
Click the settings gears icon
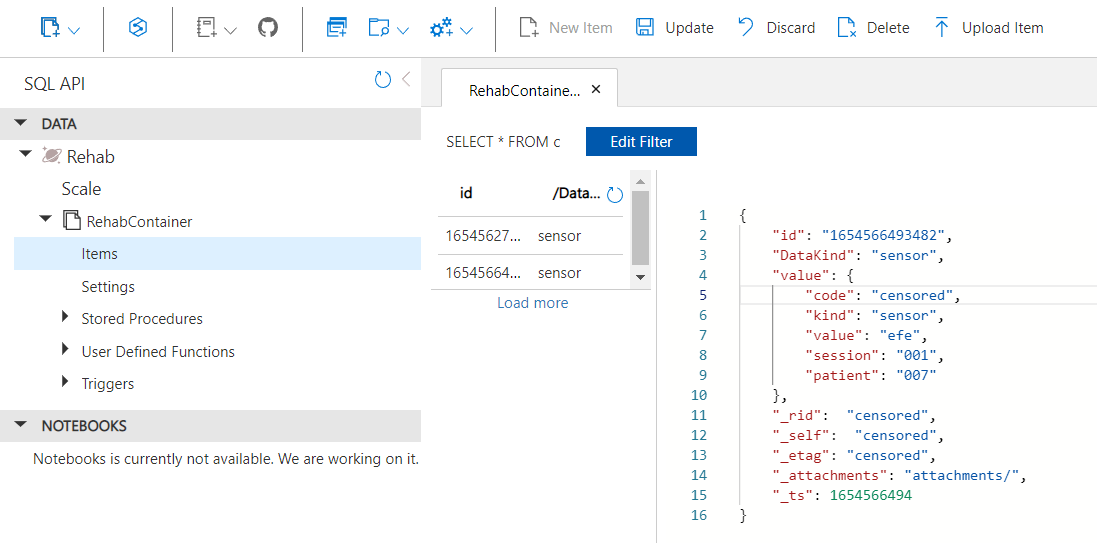pyautogui.click(x=441, y=29)
